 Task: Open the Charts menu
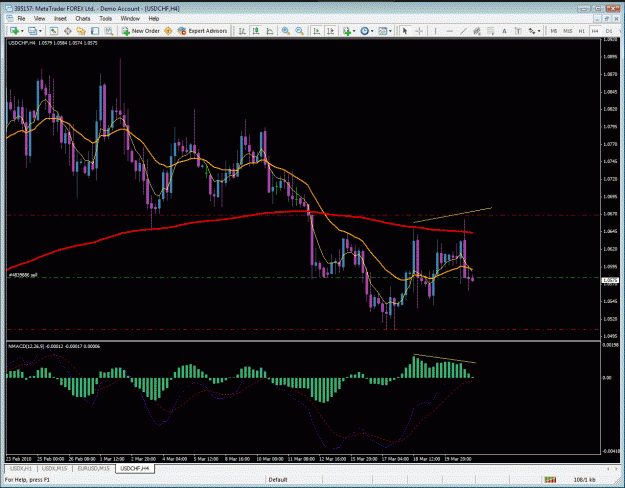83,18
